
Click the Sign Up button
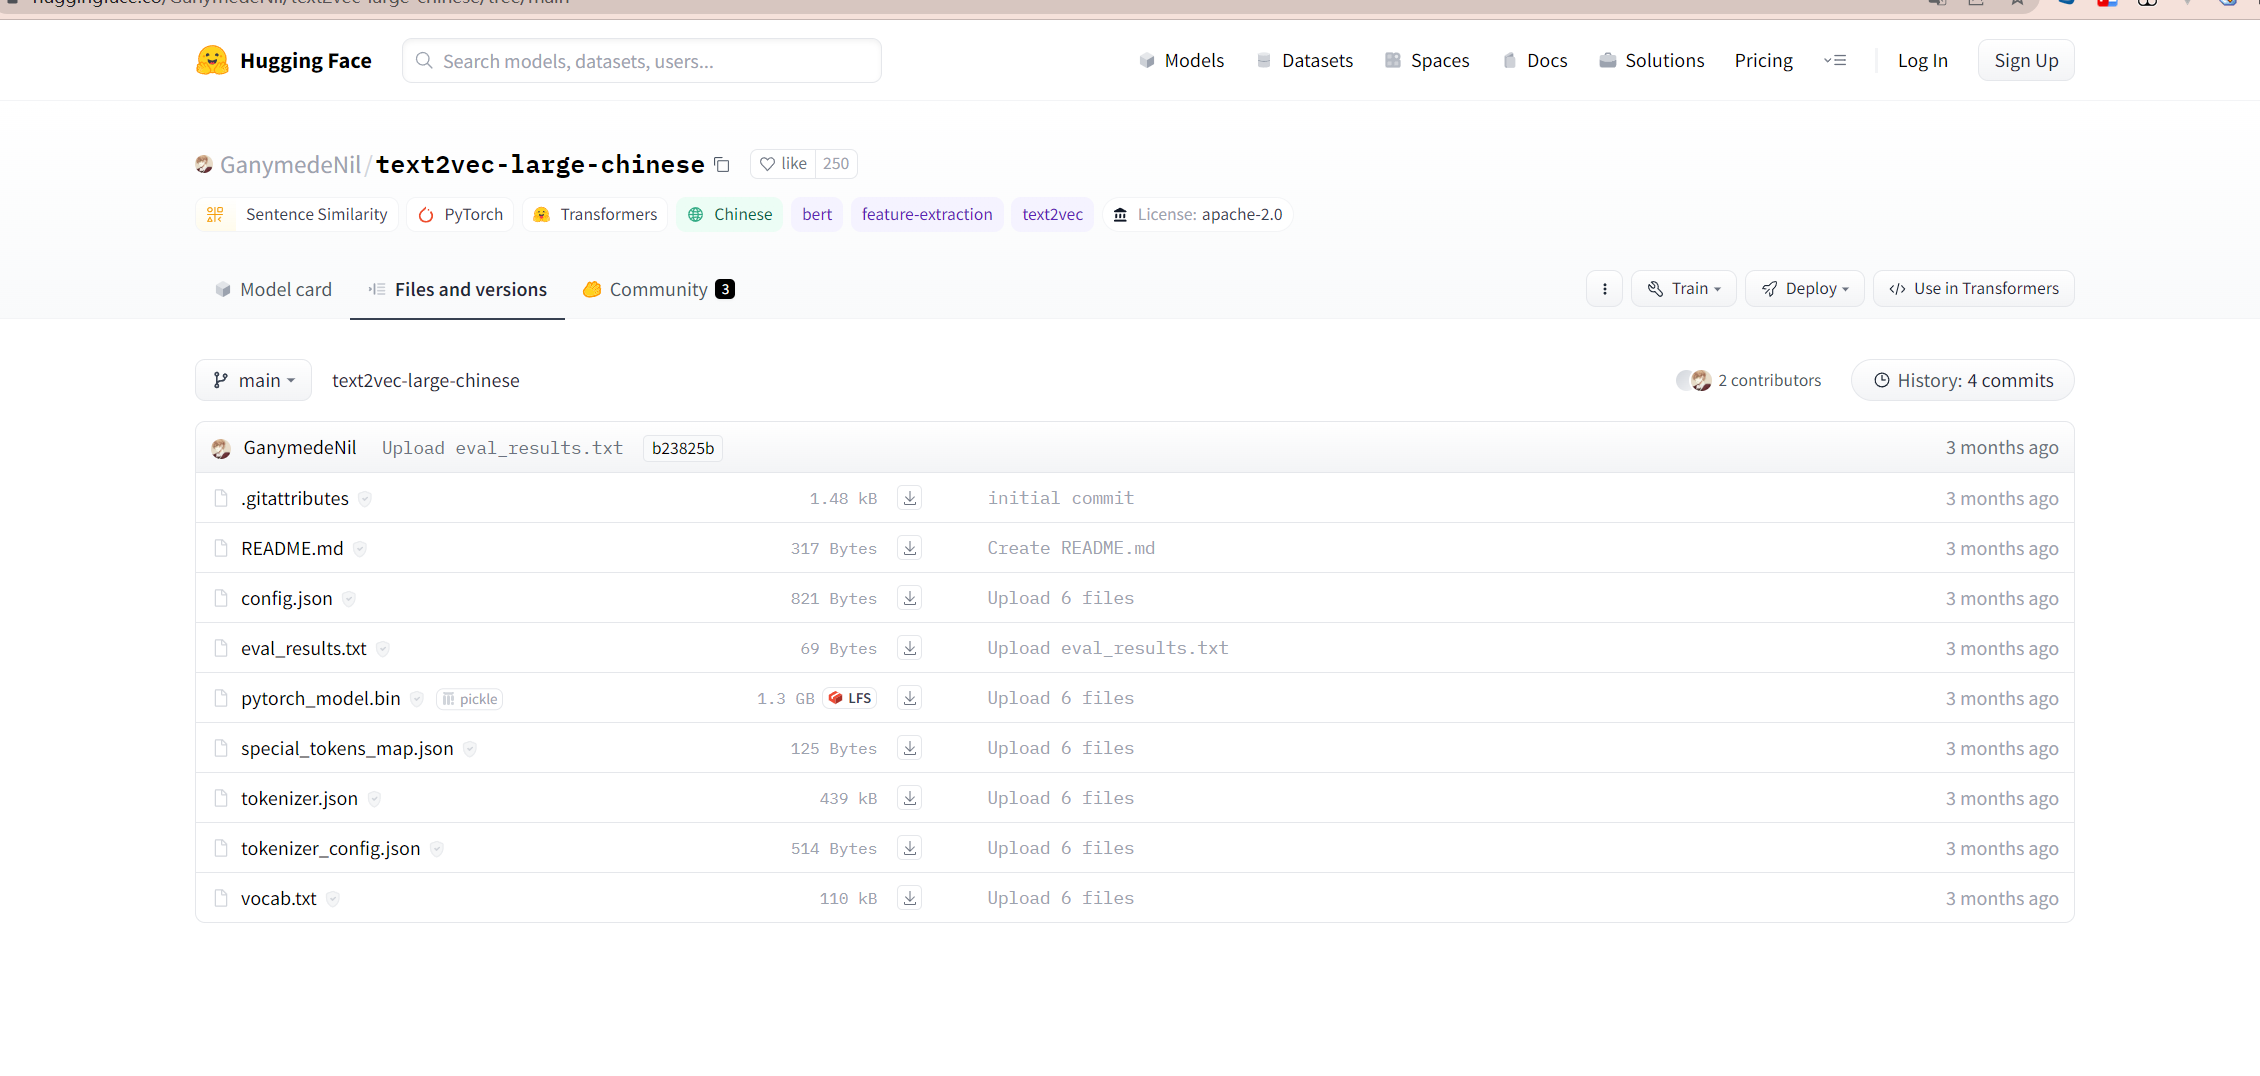(x=2026, y=61)
